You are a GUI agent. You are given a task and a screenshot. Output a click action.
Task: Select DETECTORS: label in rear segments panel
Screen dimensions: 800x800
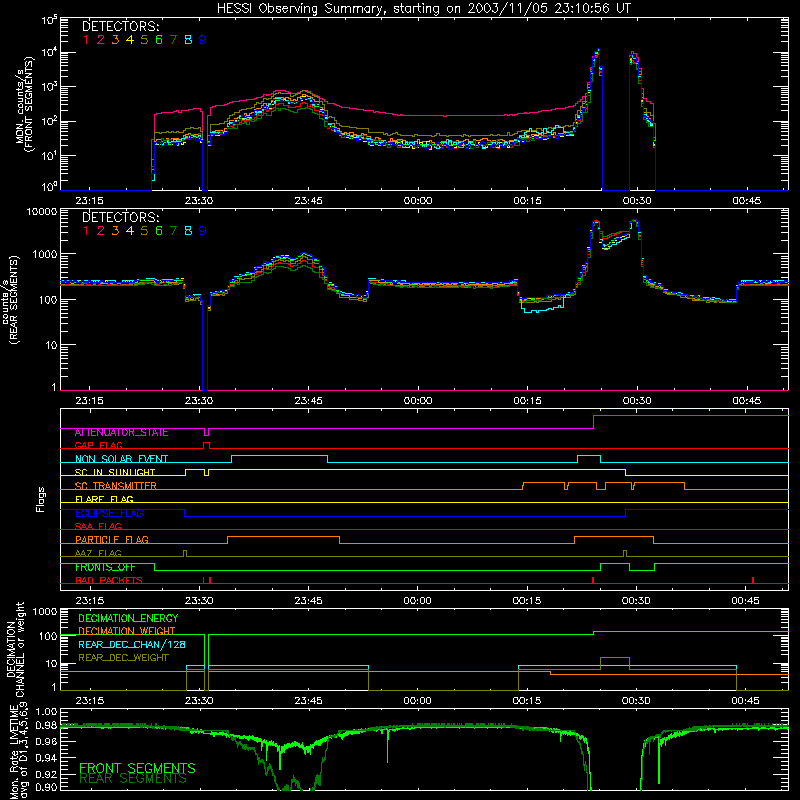(x=121, y=217)
